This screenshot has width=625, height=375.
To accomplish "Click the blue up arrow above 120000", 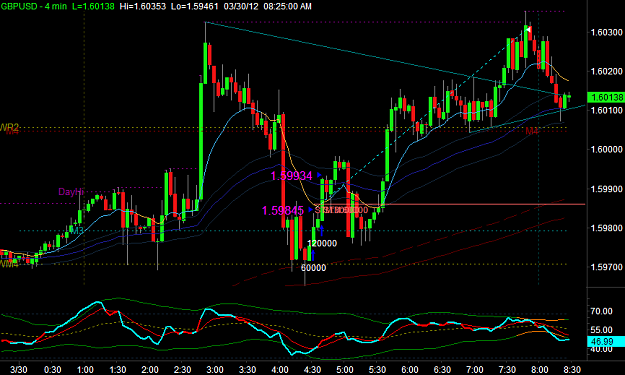I will (x=321, y=230).
